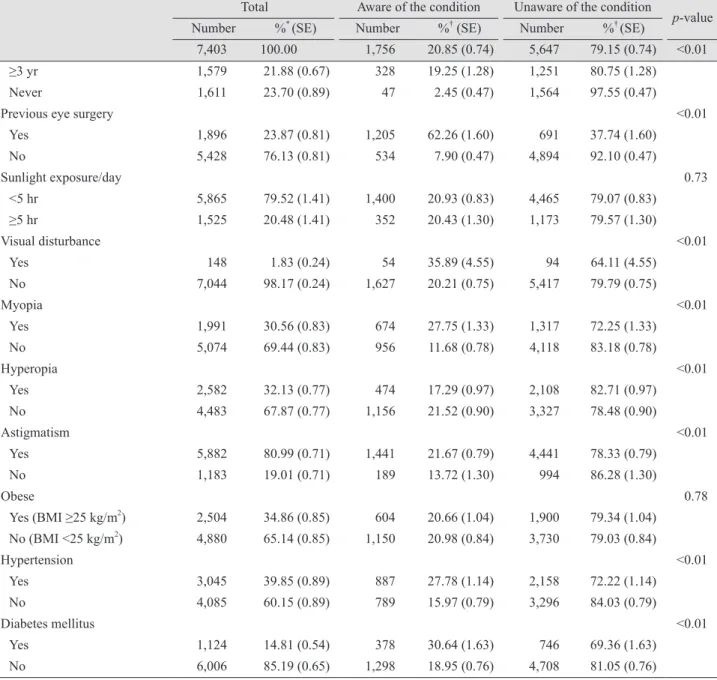Screen dimensions: 717x680
Task: Click the total number cell 7,403
Action: pyautogui.click(x=211, y=49)
